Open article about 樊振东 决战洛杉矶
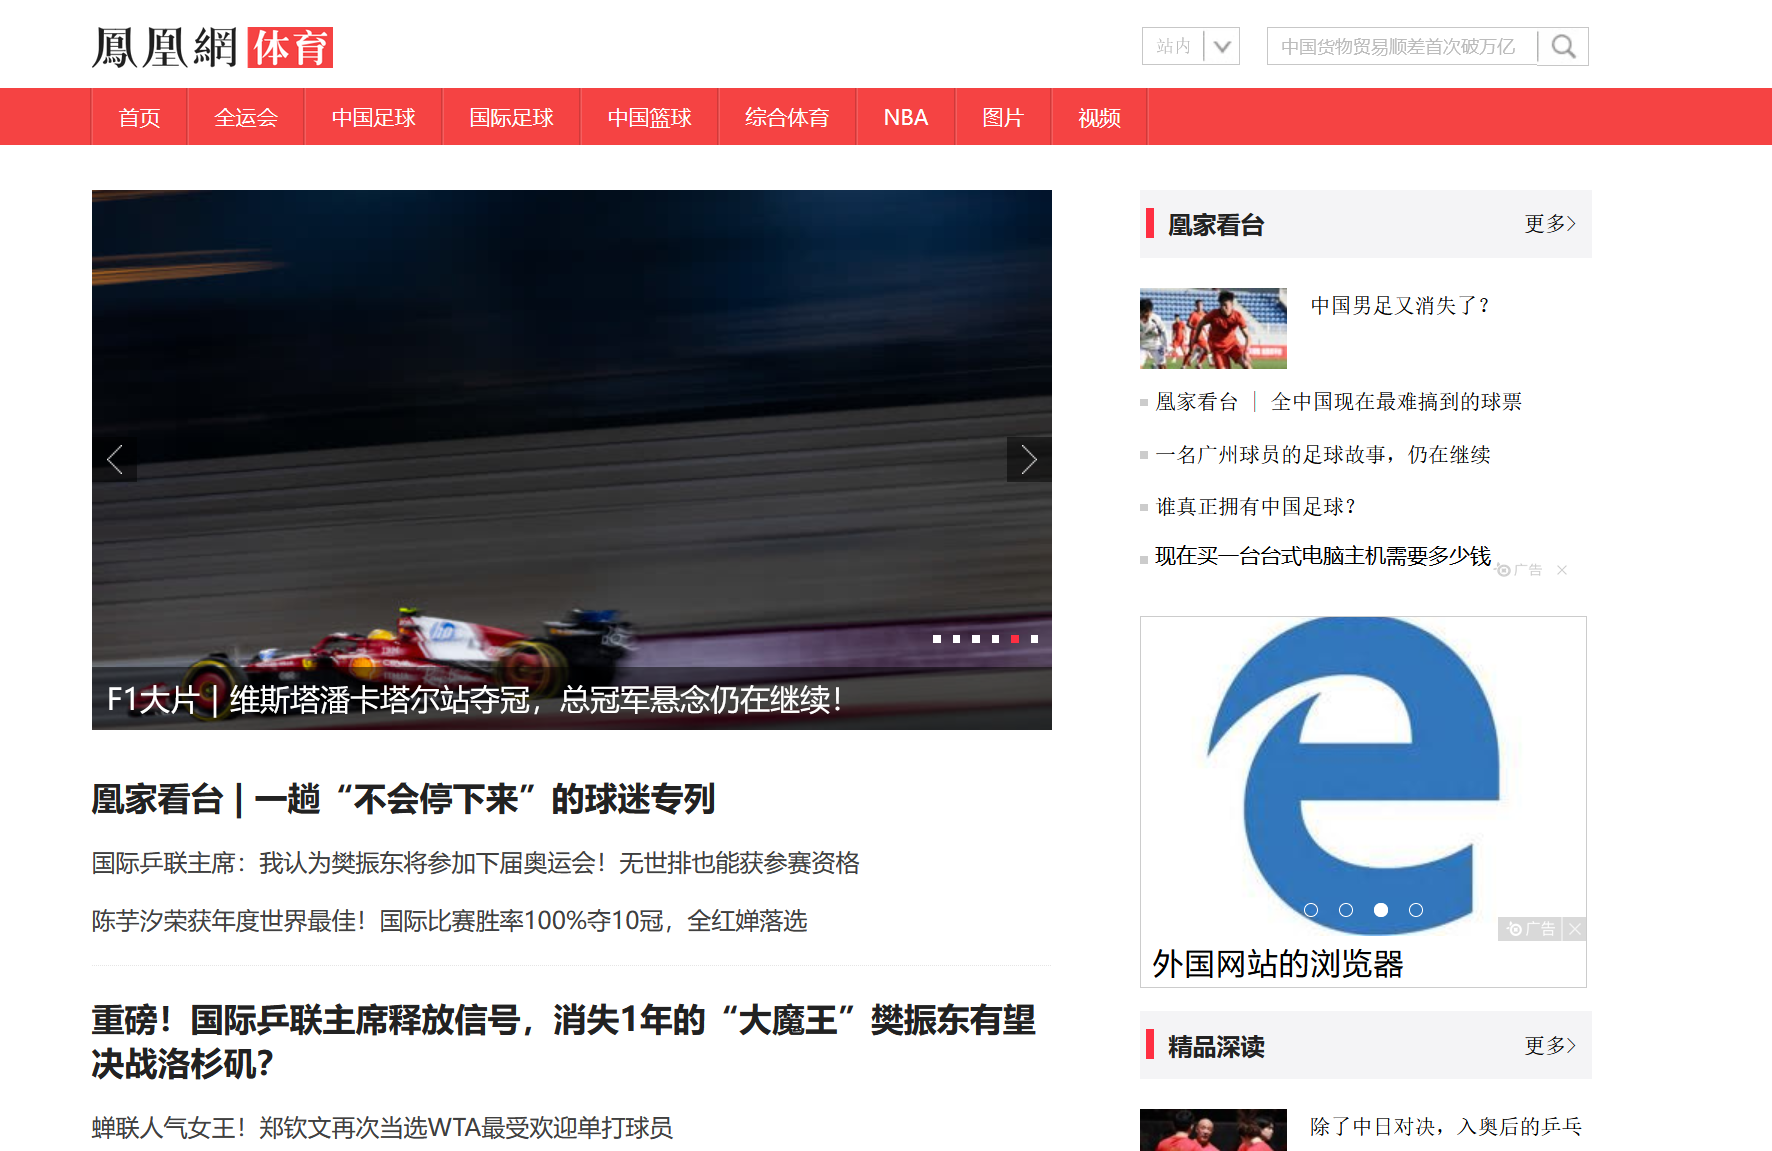 click(x=563, y=1041)
